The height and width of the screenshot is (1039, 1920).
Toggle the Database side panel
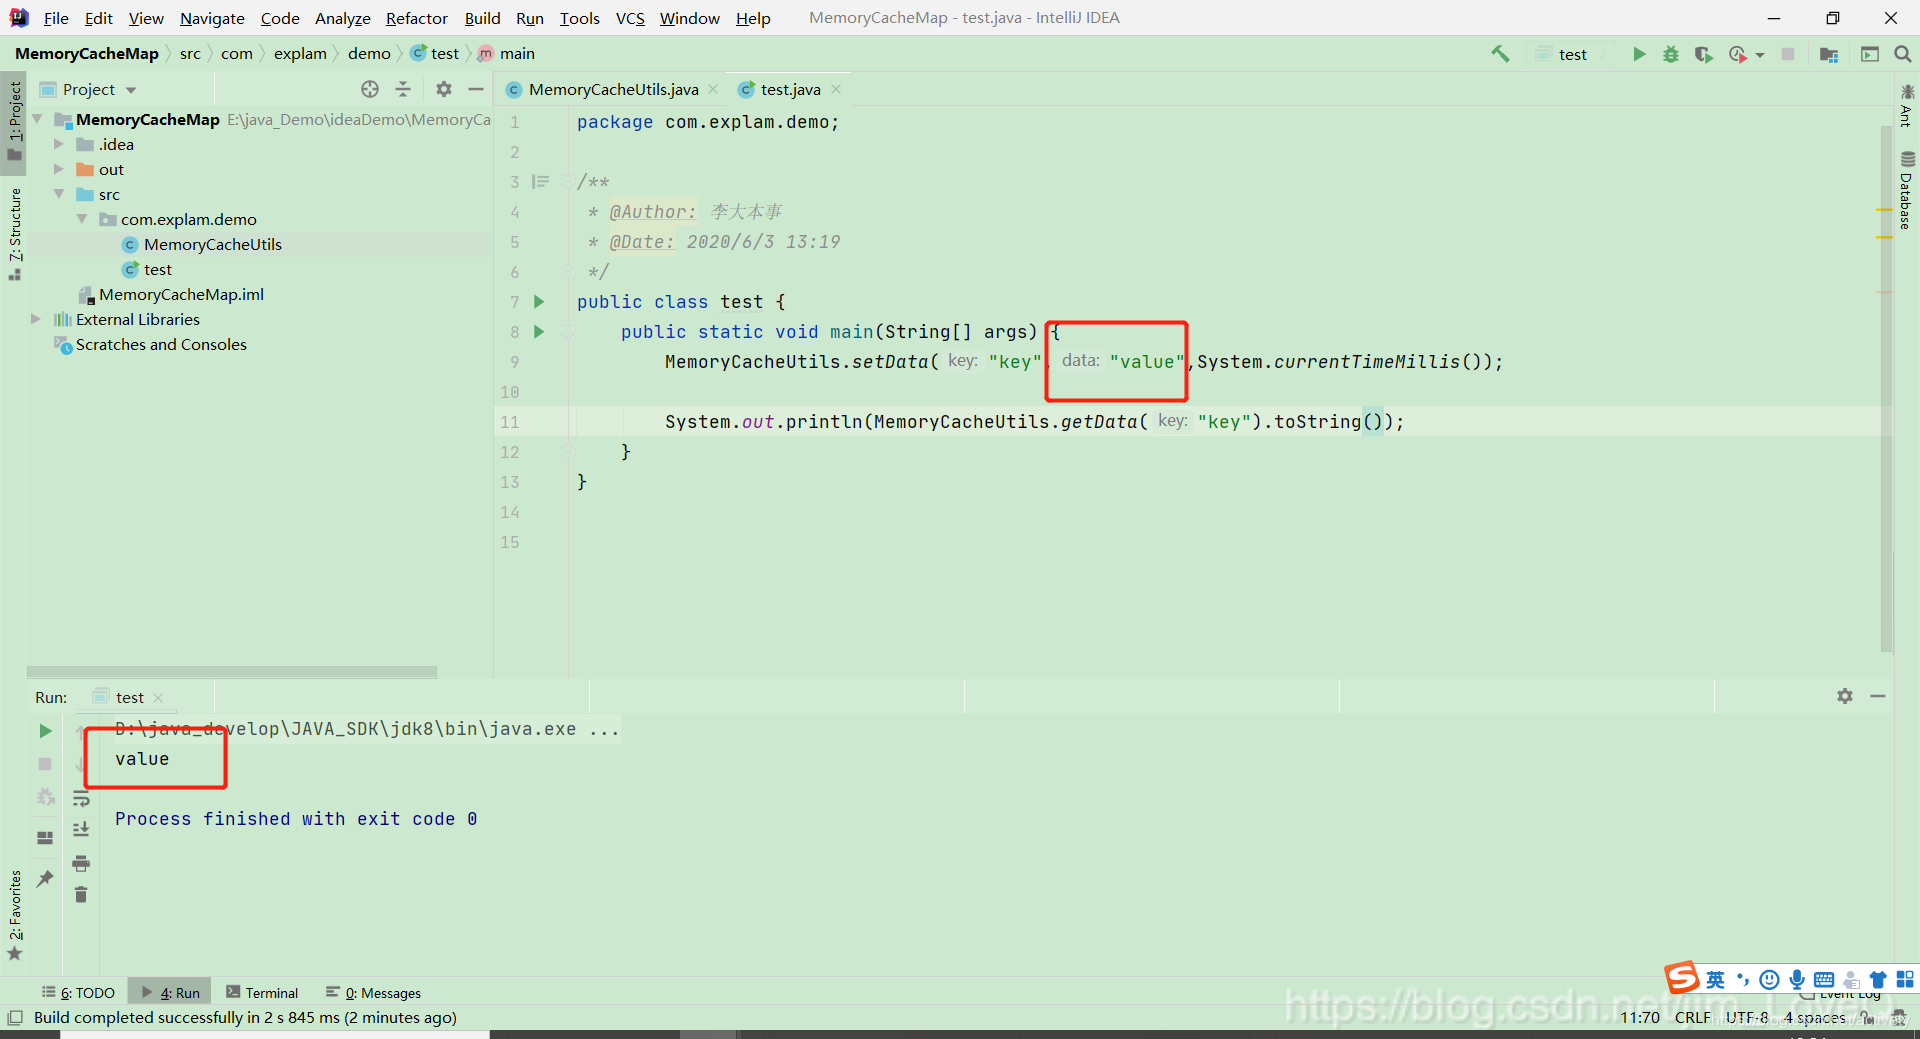pos(1906,190)
